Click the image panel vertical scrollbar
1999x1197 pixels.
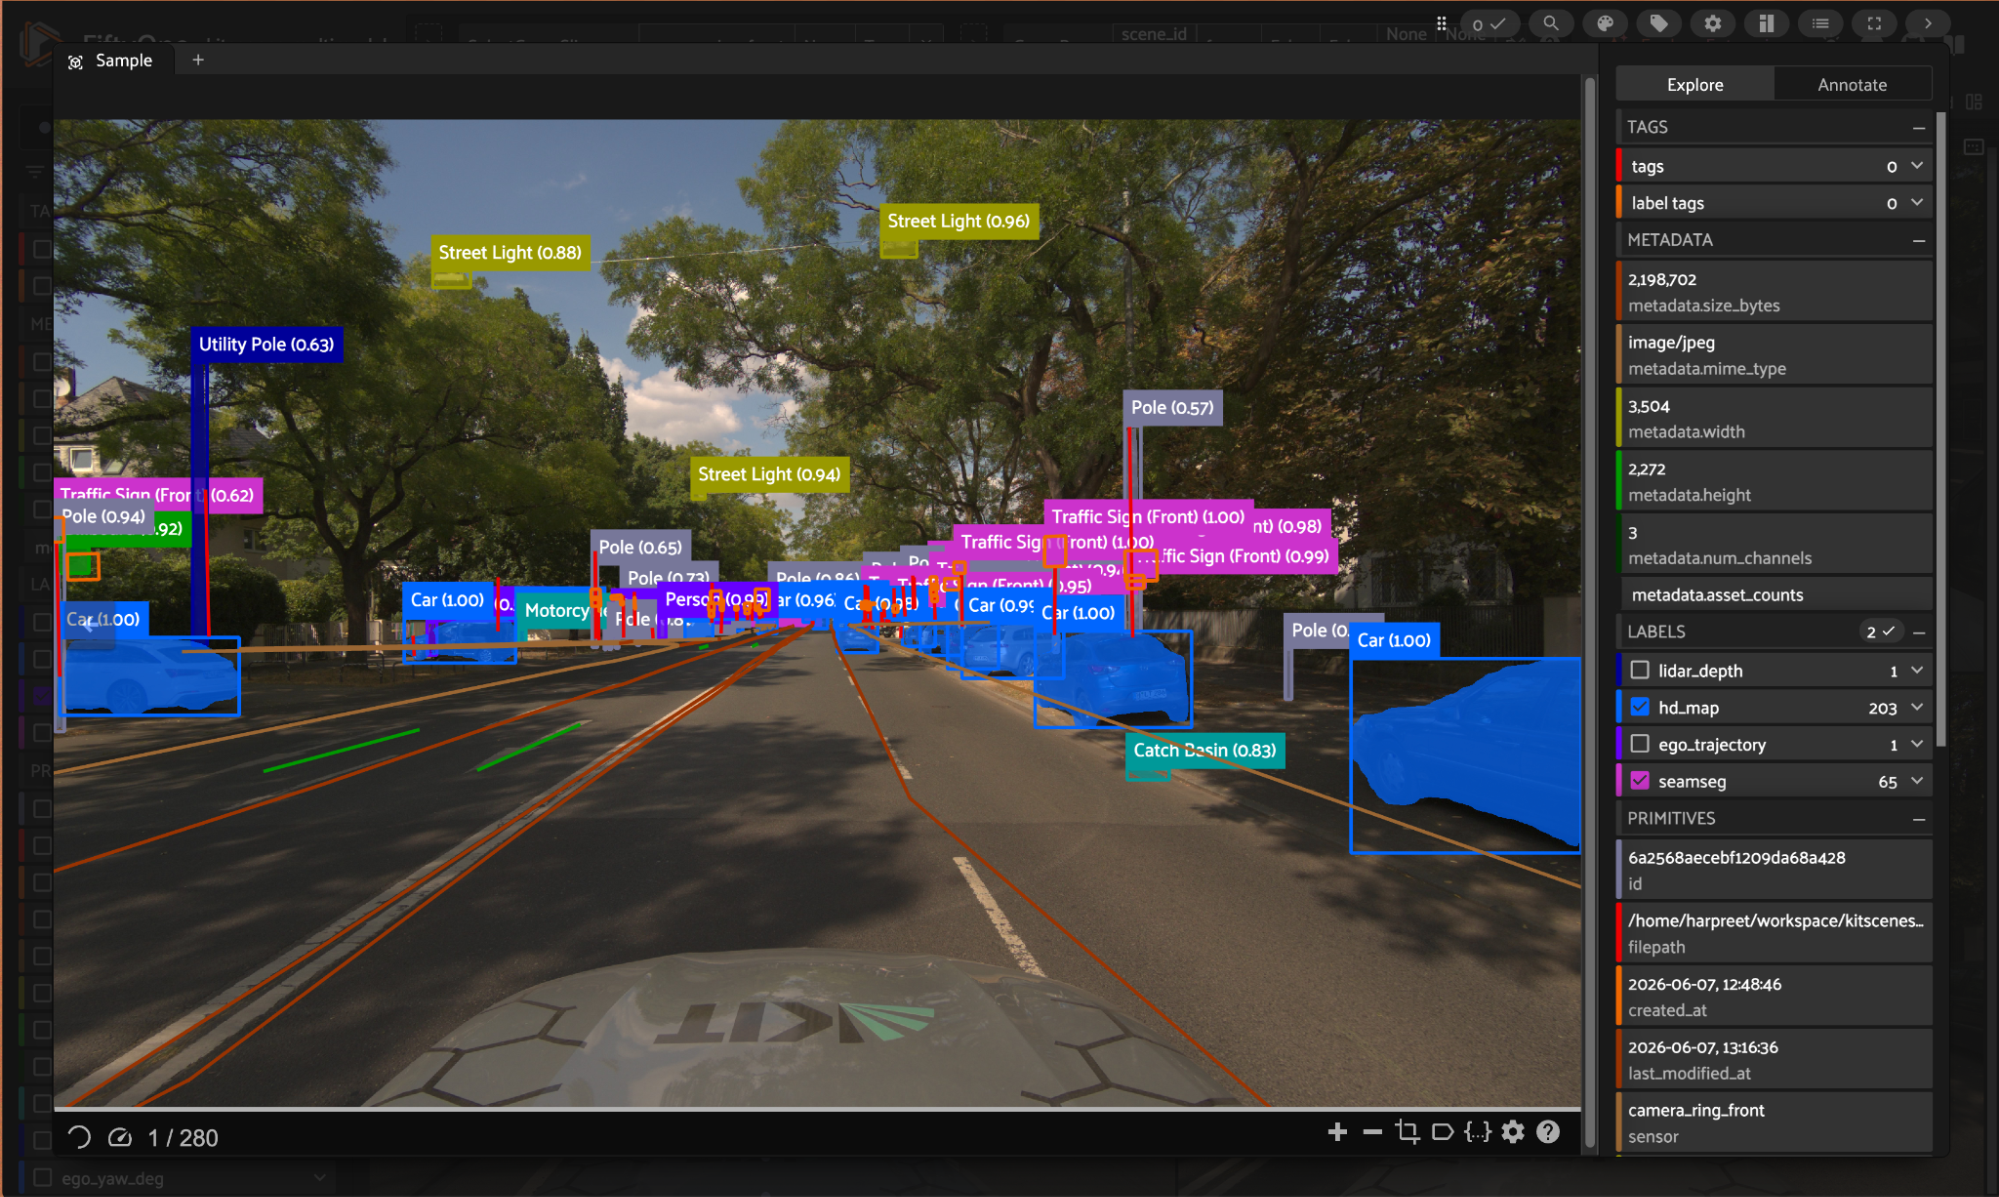coord(1589,614)
